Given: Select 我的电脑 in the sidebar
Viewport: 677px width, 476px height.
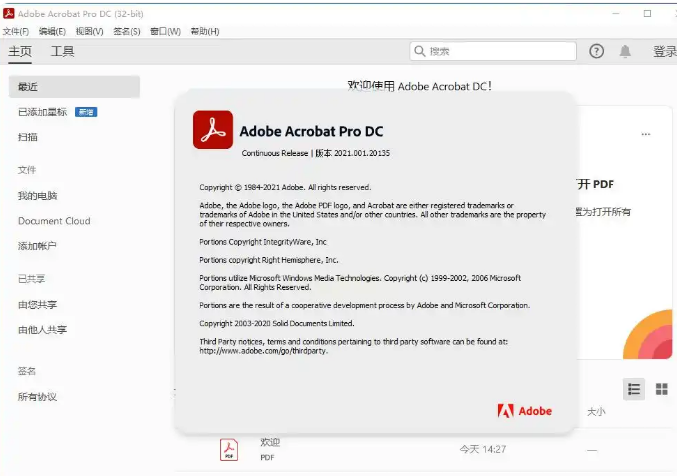Looking at the screenshot, I should 38,196.
